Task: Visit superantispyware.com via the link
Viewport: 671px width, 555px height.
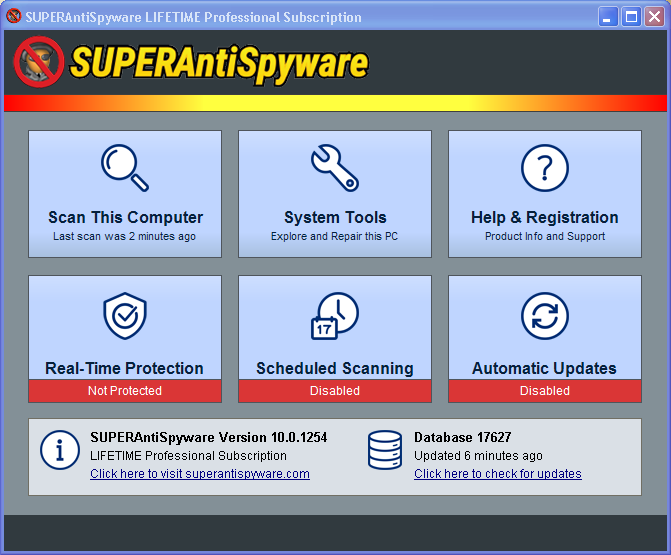Action: pos(200,474)
